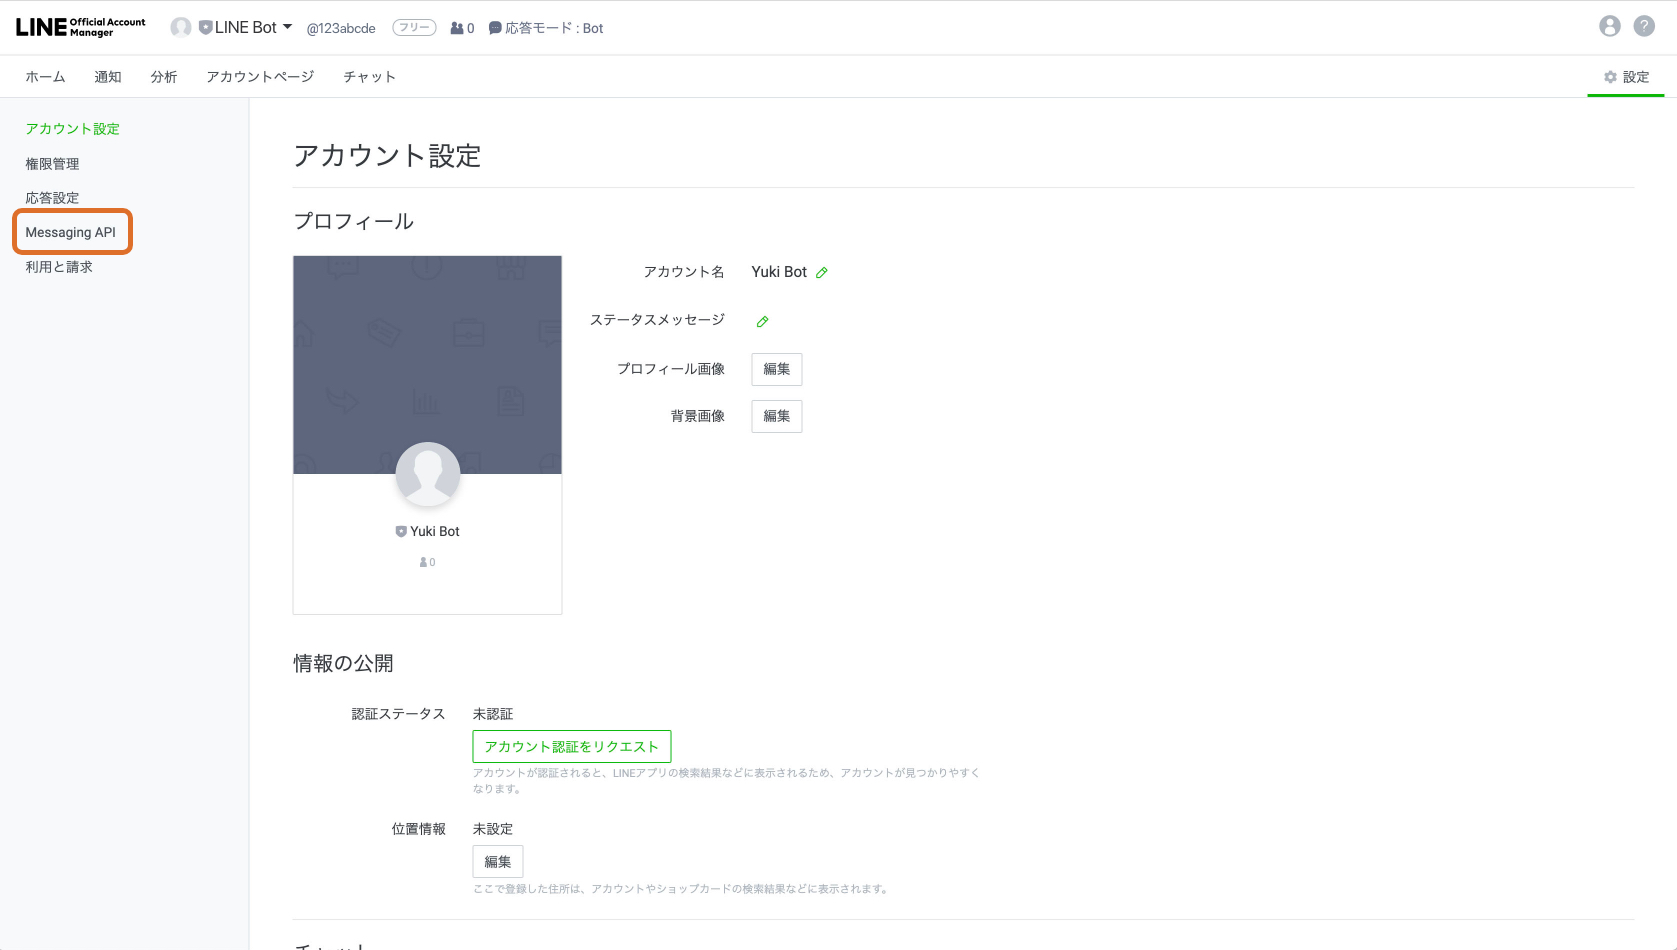The height and width of the screenshot is (950, 1677).
Task: Open the 設定 settings tab
Action: (x=1626, y=77)
